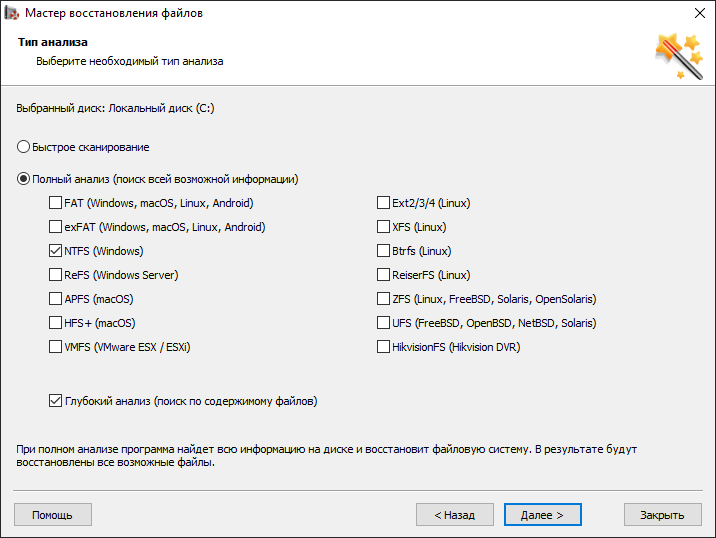Toggle VMFS (VMware ESX / ESXi) checkbox
The height and width of the screenshot is (538, 716).
pyautogui.click(x=55, y=347)
